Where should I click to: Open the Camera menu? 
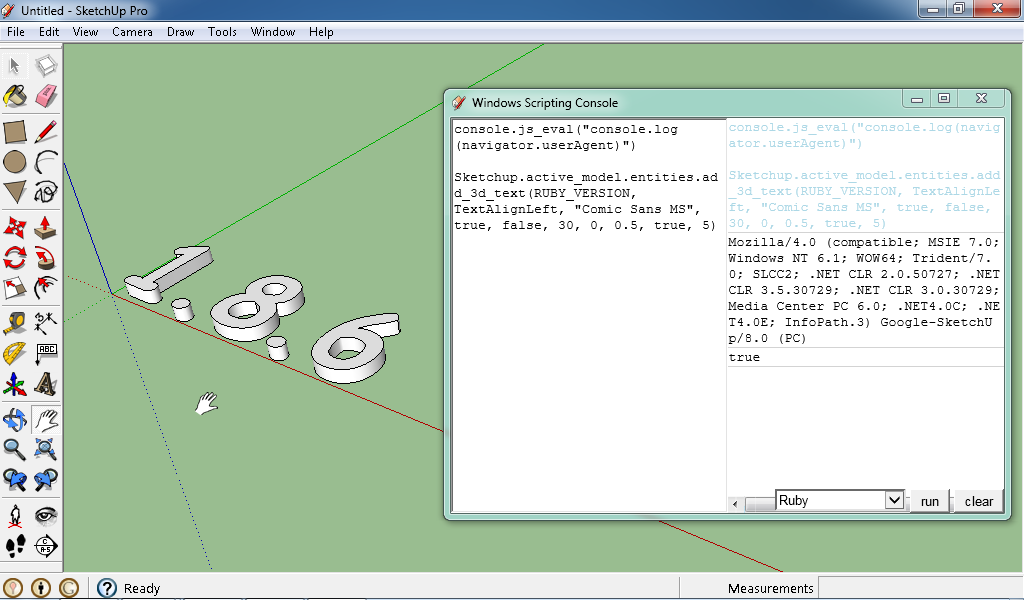pyautogui.click(x=133, y=32)
